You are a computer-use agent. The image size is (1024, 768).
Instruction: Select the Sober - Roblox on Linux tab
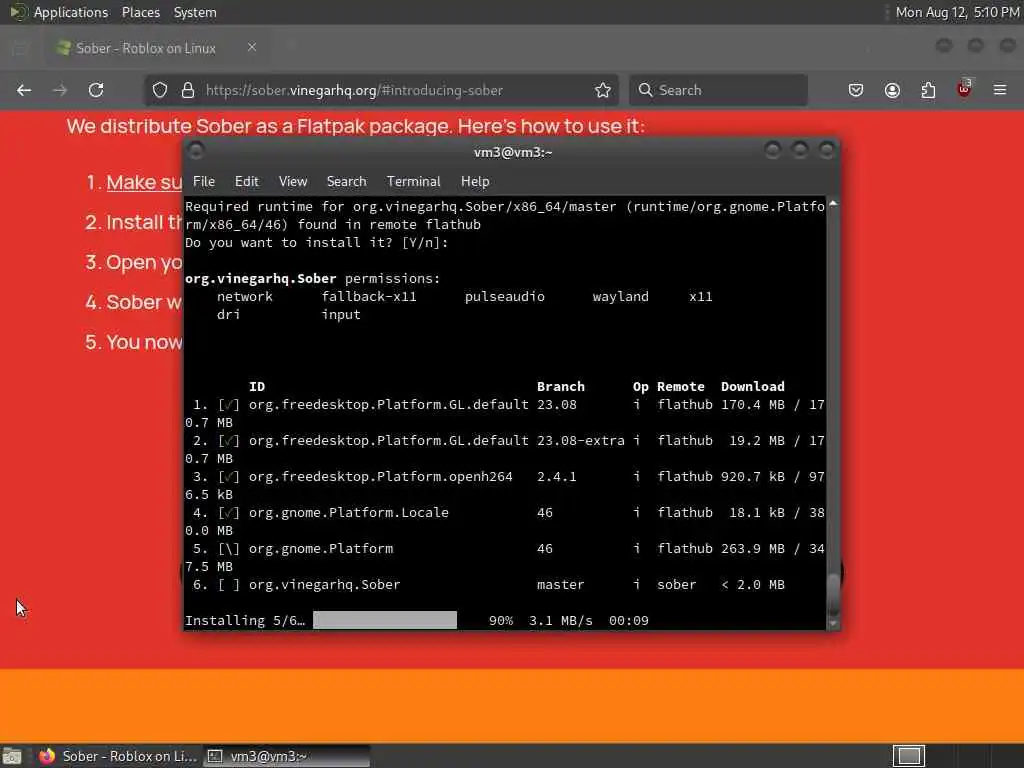click(x=157, y=48)
